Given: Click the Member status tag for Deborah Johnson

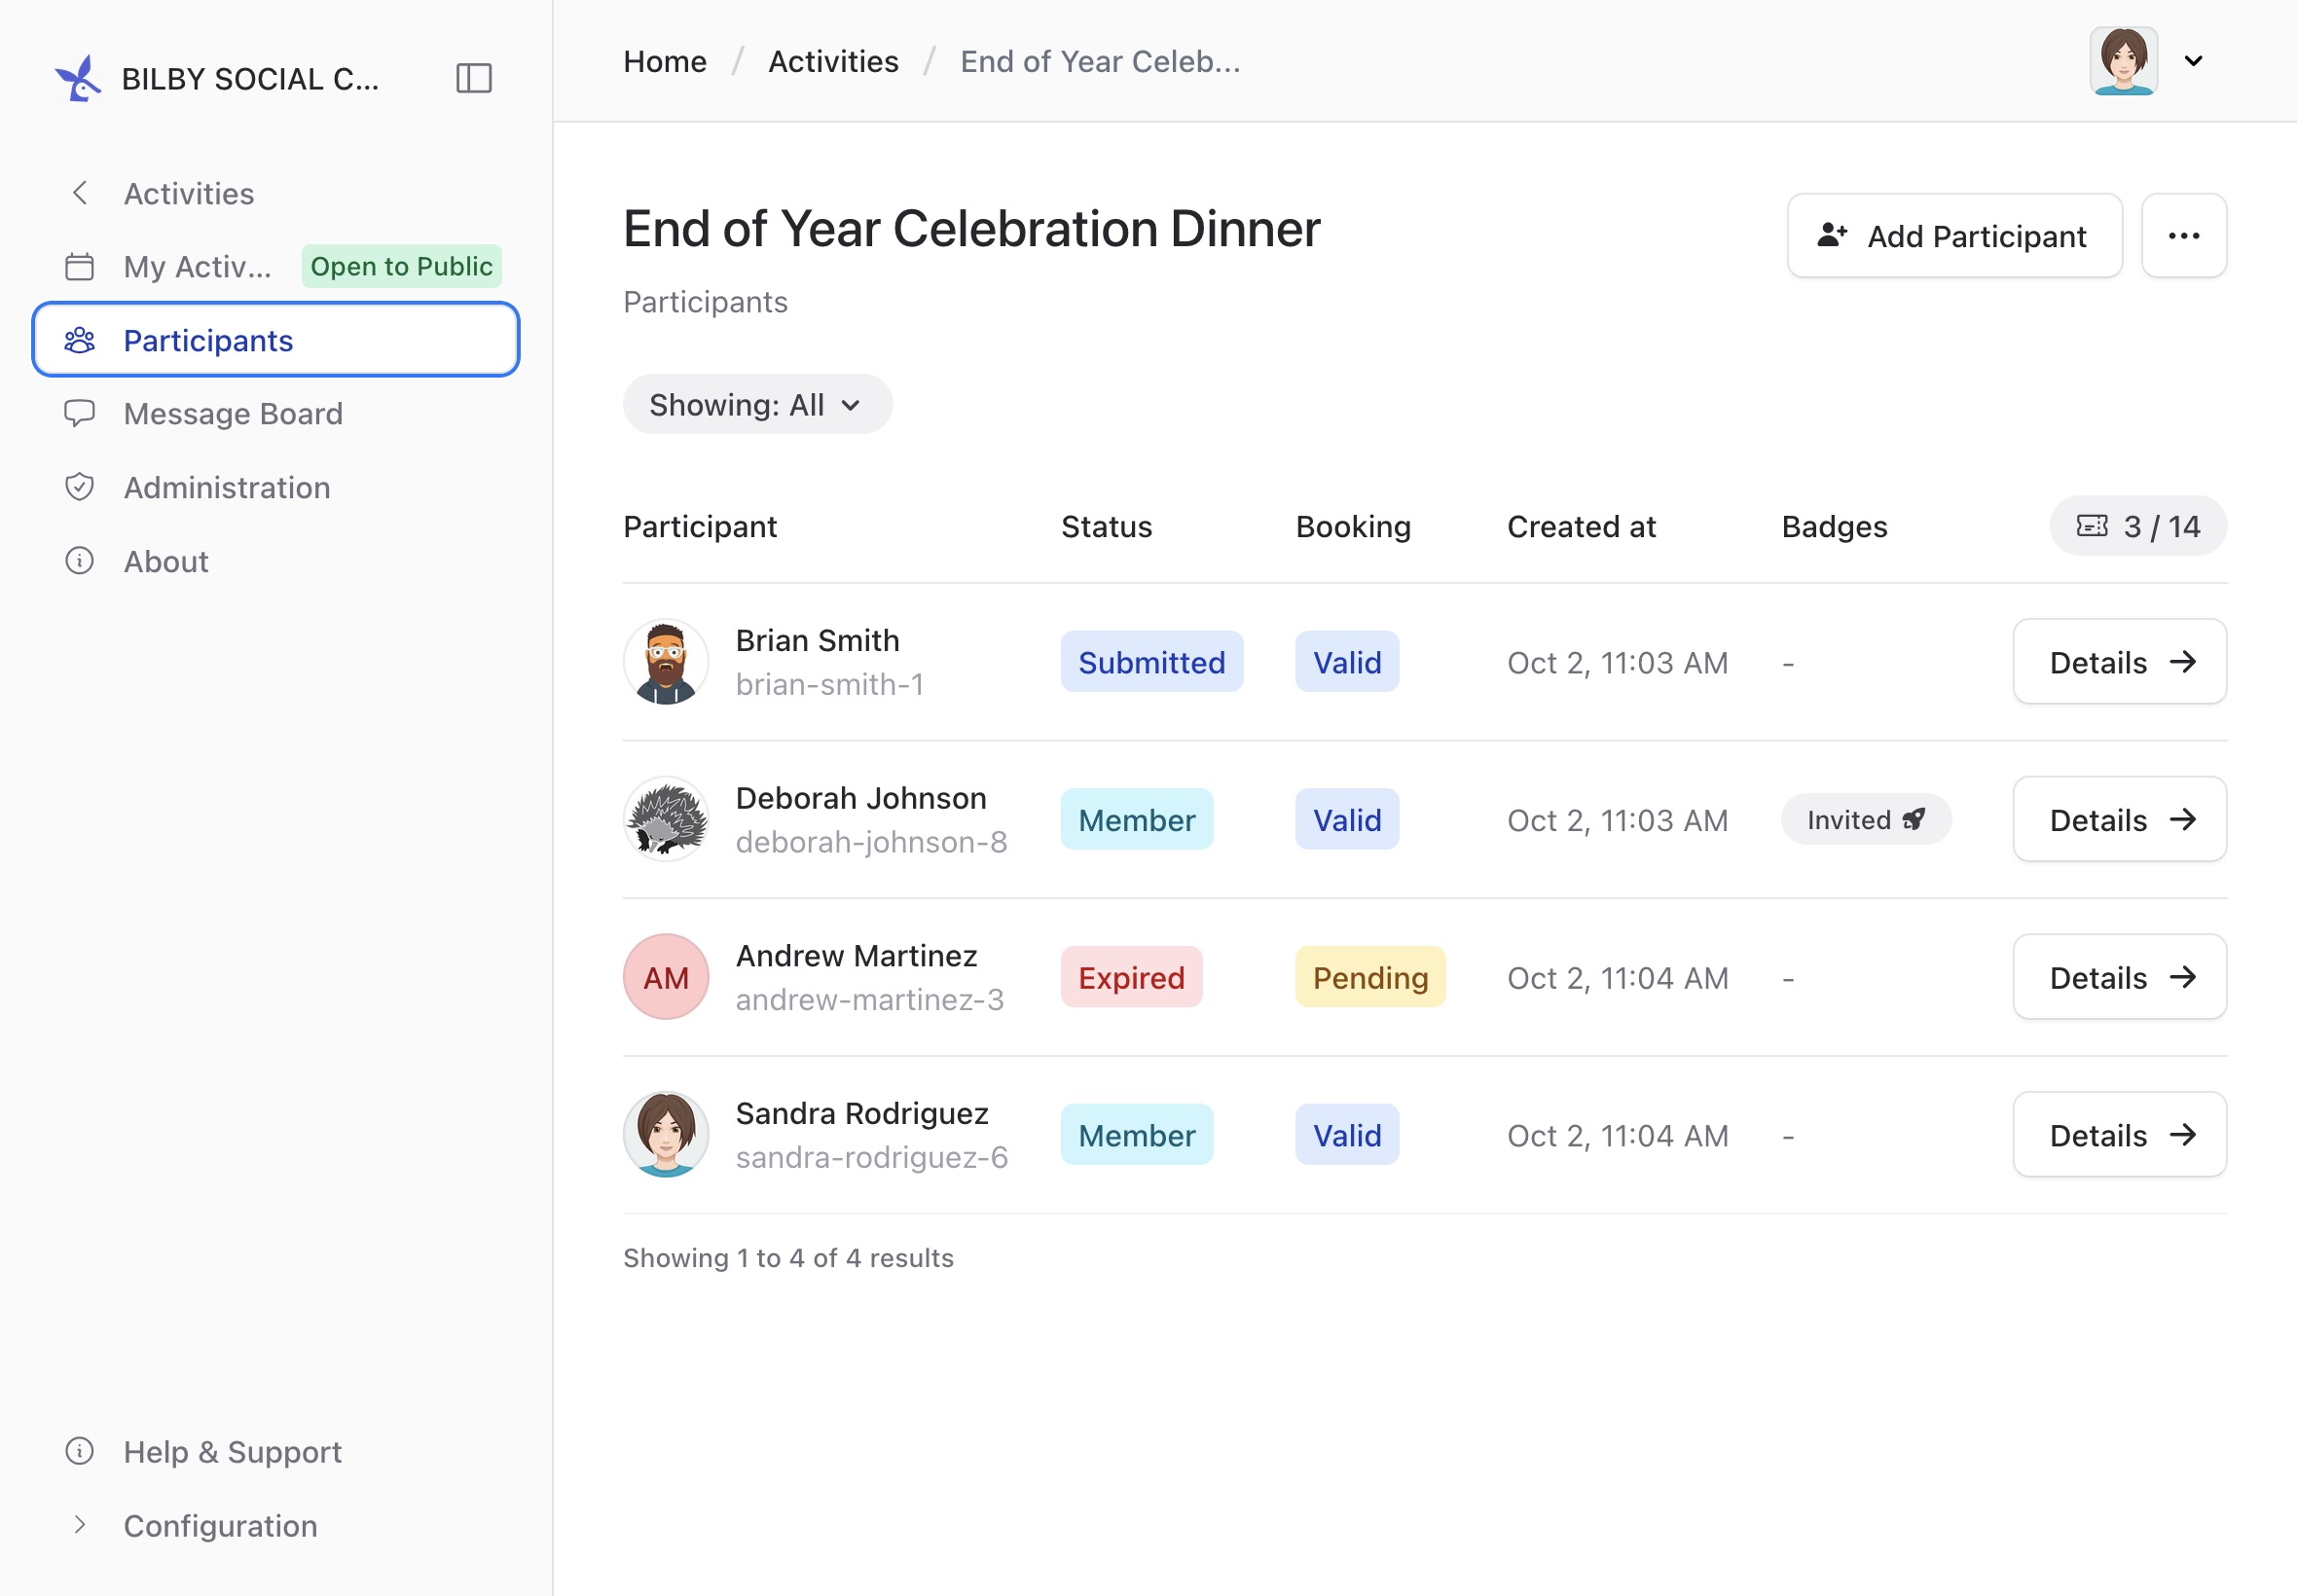Looking at the screenshot, I should pos(1136,820).
